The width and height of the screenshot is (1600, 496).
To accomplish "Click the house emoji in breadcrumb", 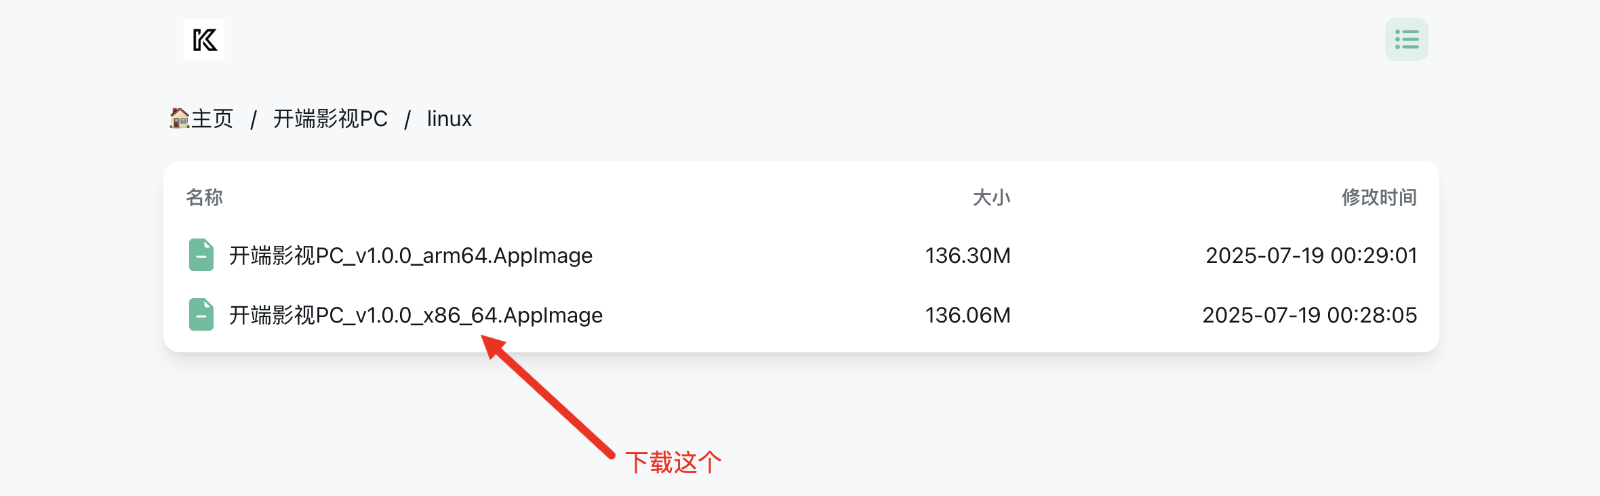I will 179,119.
